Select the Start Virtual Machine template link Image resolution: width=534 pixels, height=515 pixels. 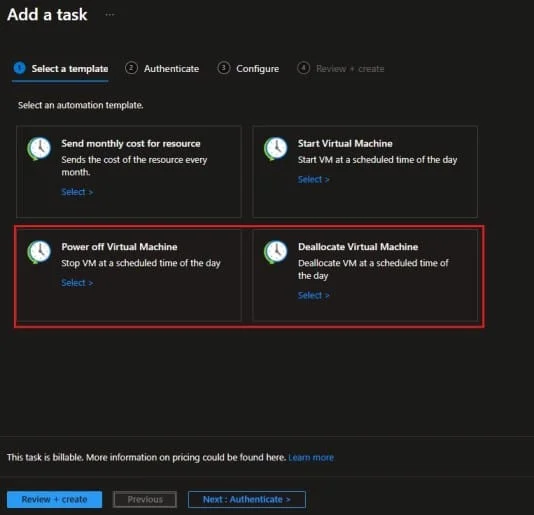point(313,180)
